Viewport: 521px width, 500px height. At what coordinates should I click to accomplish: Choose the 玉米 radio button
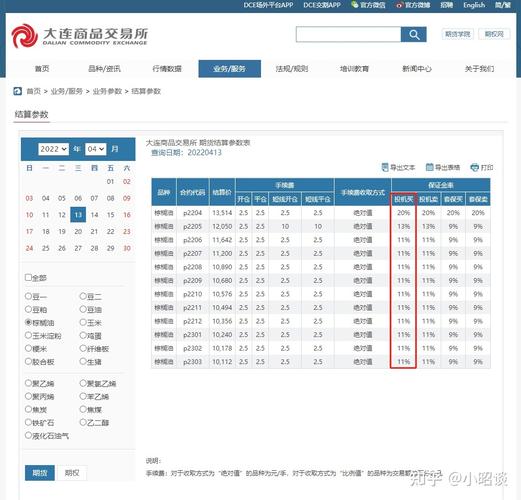tap(83, 322)
